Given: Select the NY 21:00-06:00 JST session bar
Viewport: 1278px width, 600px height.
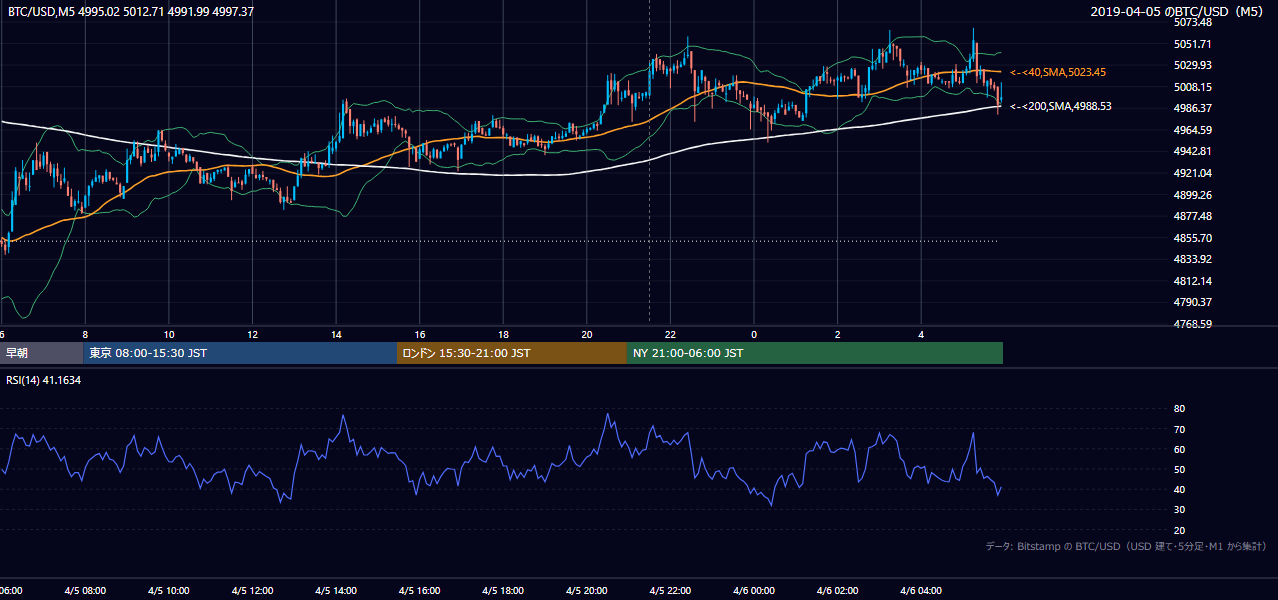Looking at the screenshot, I should (814, 353).
